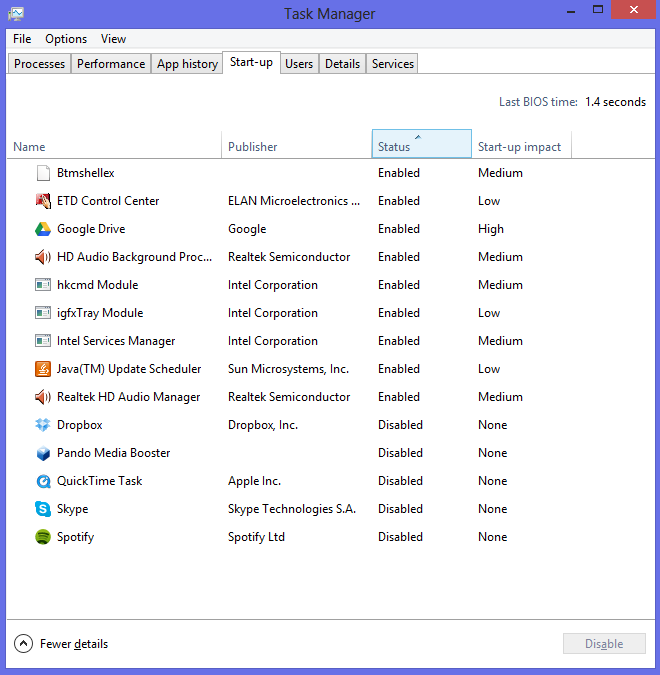Click the Spotify Ltd publisher cell
This screenshot has width=660, height=675.
click(257, 537)
